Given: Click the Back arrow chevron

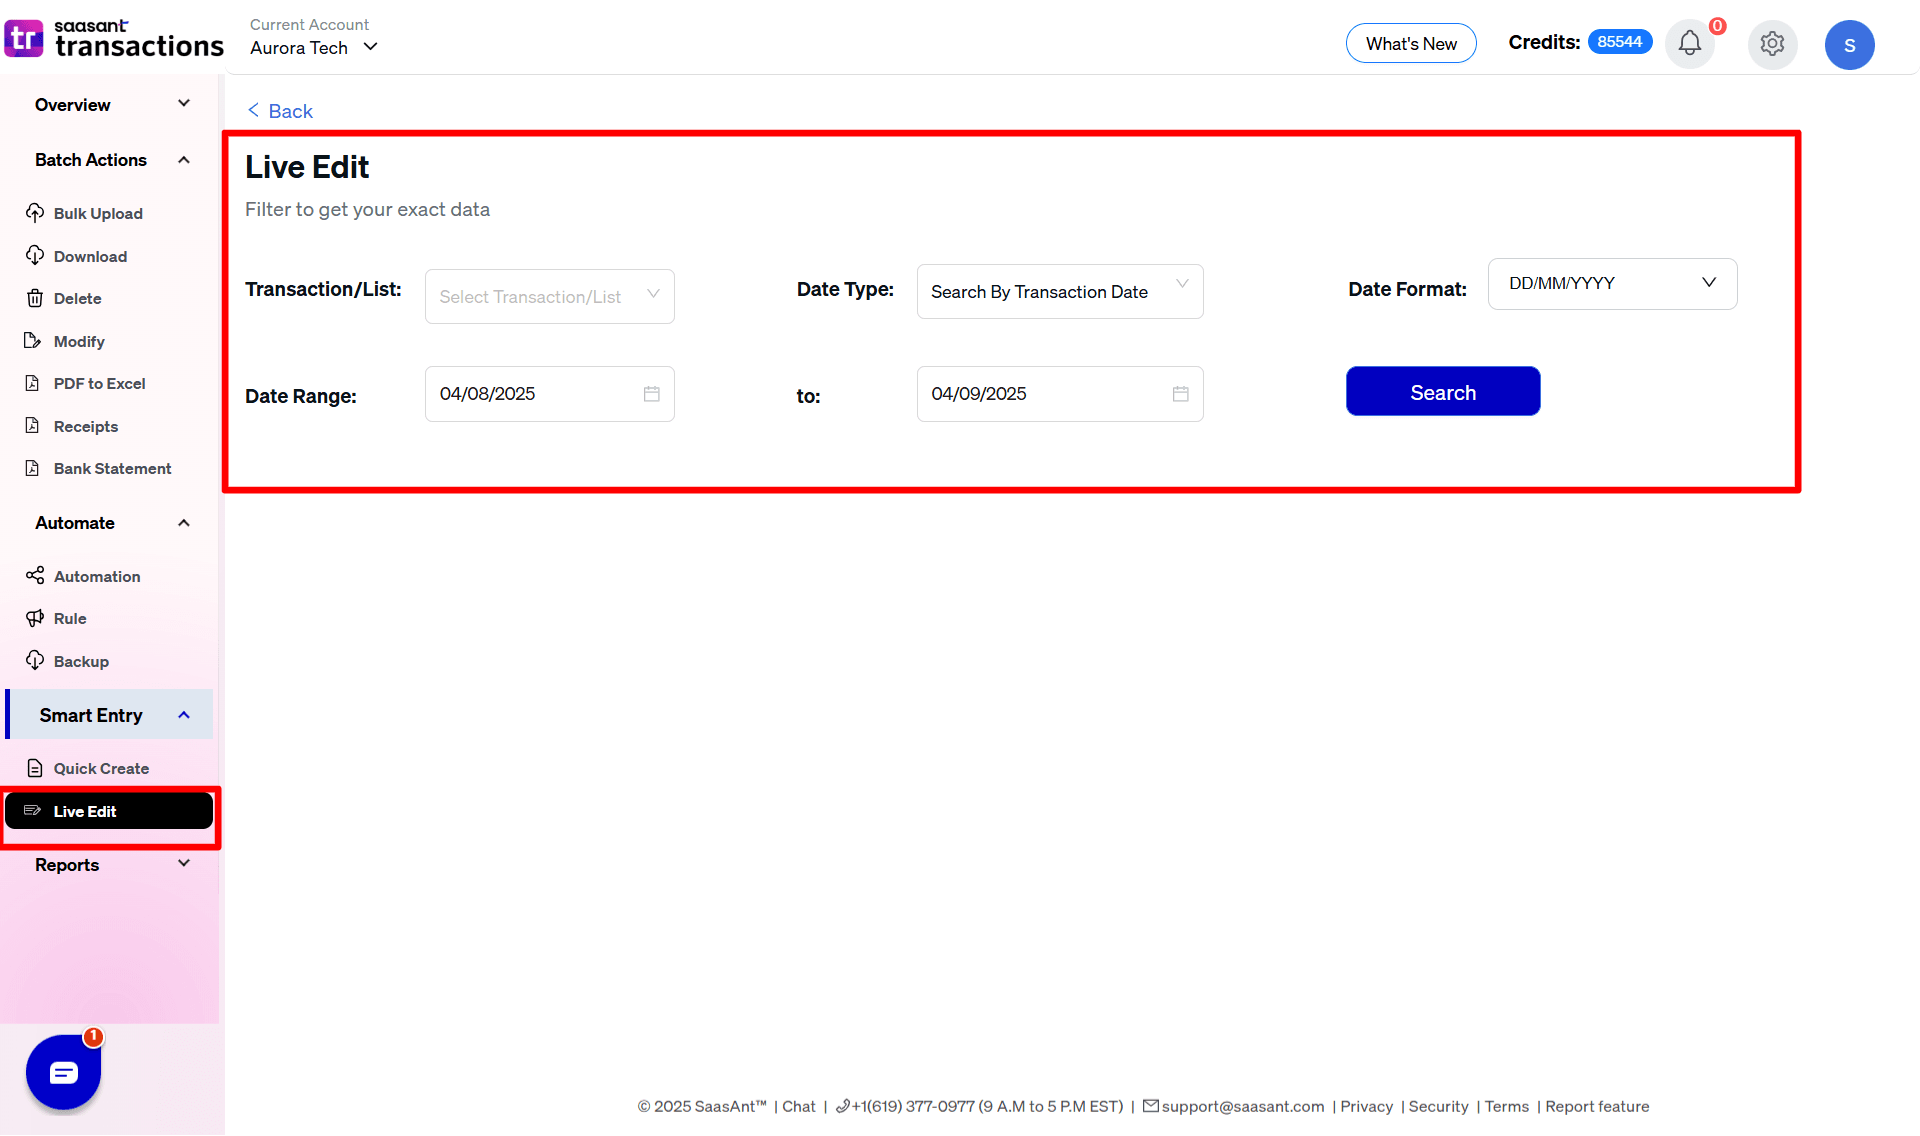Looking at the screenshot, I should coord(253,110).
